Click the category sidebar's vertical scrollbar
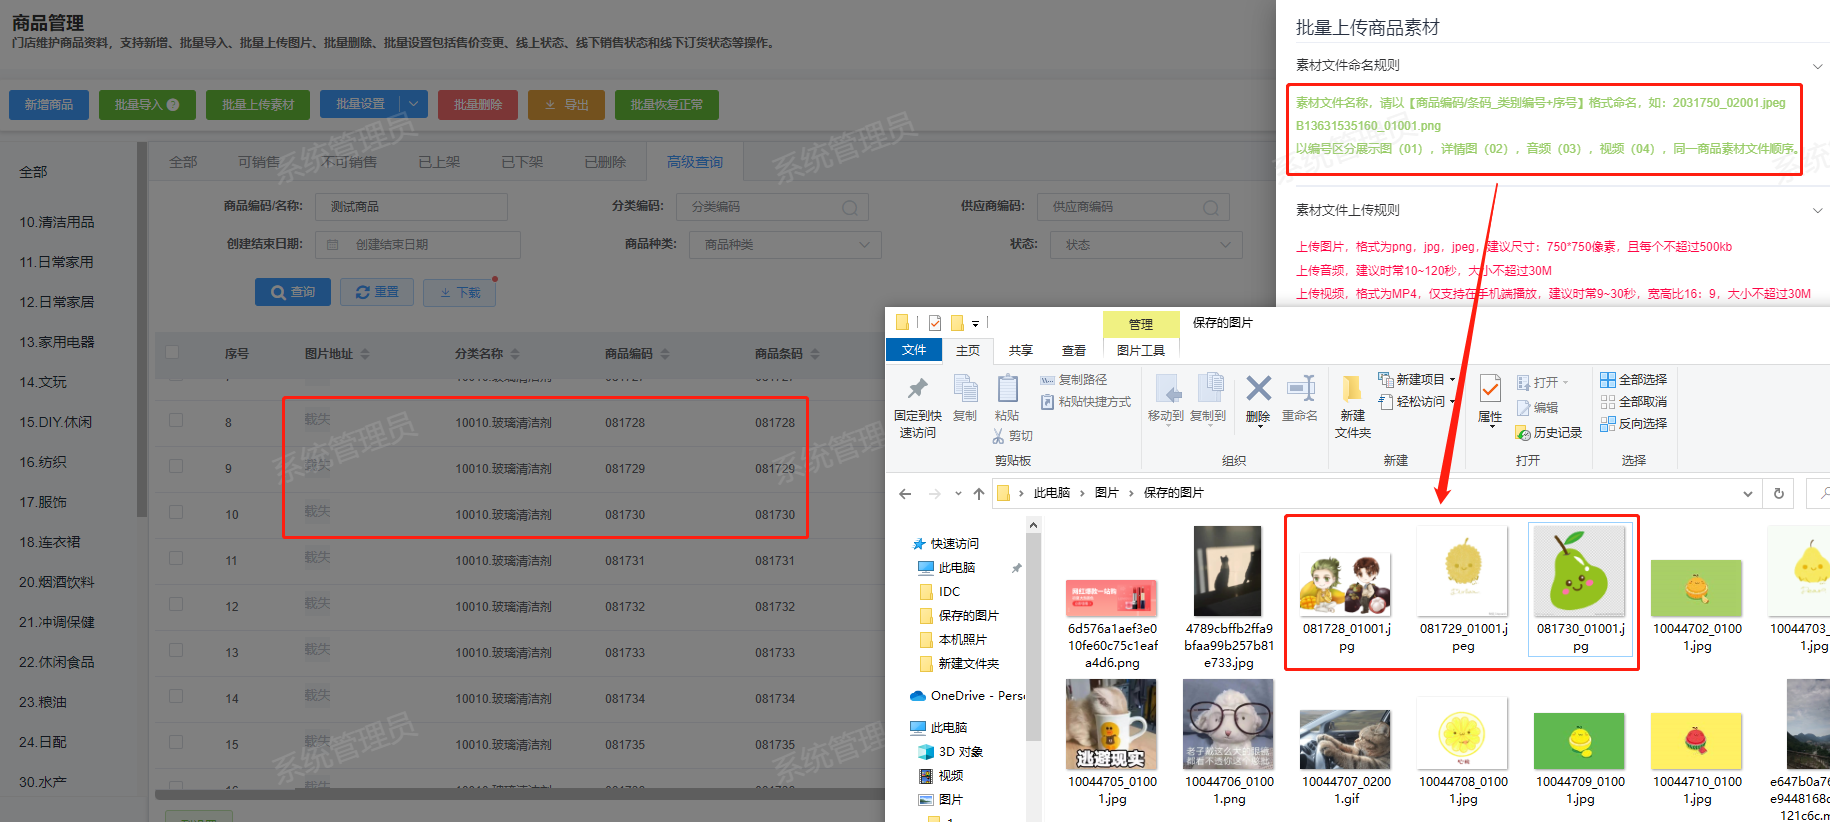This screenshot has width=1830, height=822. [142, 330]
